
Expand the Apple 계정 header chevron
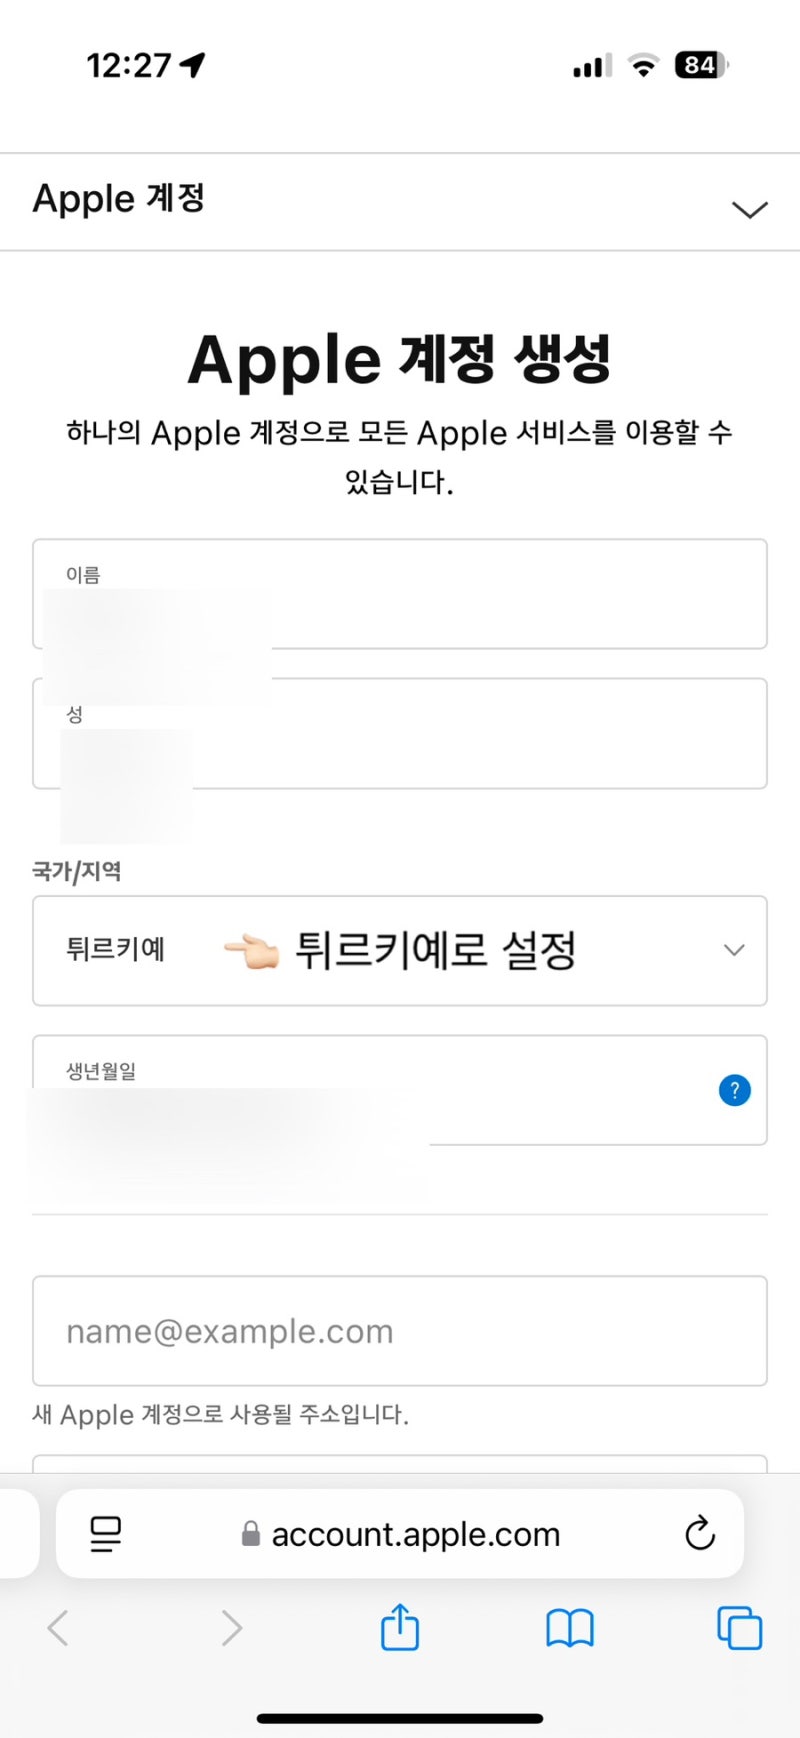point(749,209)
